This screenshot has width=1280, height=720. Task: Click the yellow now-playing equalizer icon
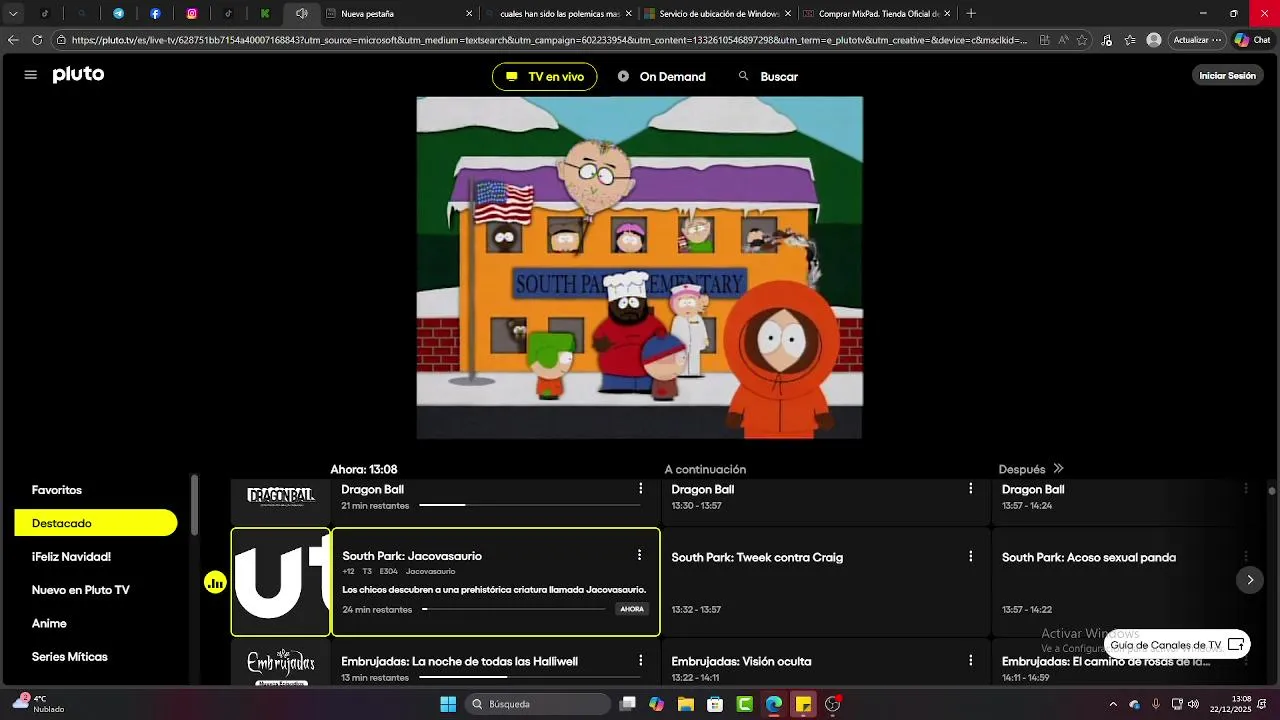(215, 583)
